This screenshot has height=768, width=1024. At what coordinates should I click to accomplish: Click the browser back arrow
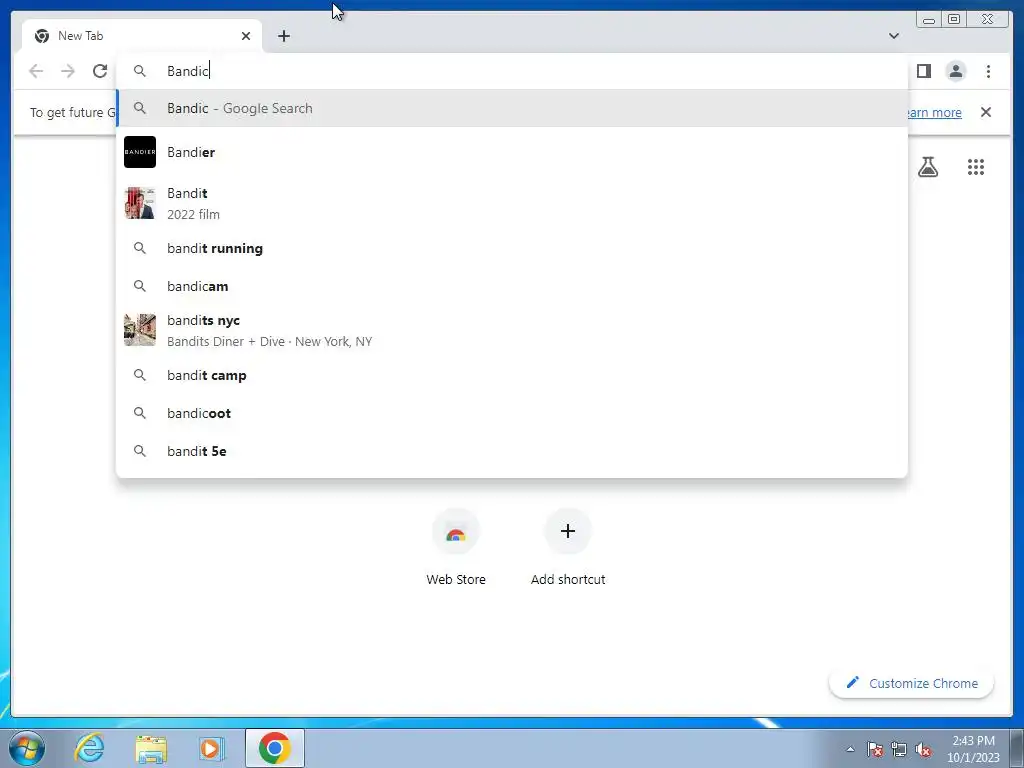[x=36, y=71]
